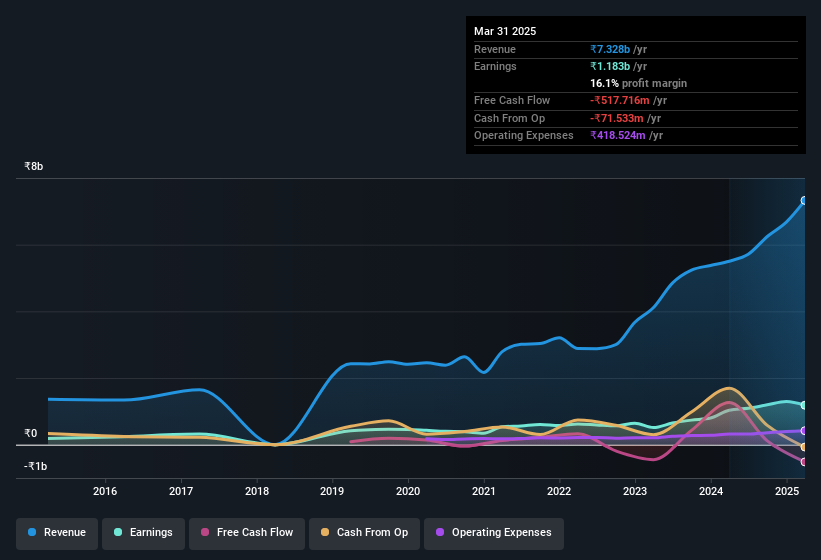Screen dimensions: 821x560
Task: Click the Revenue row label in tooltip
Action: [x=495, y=49]
